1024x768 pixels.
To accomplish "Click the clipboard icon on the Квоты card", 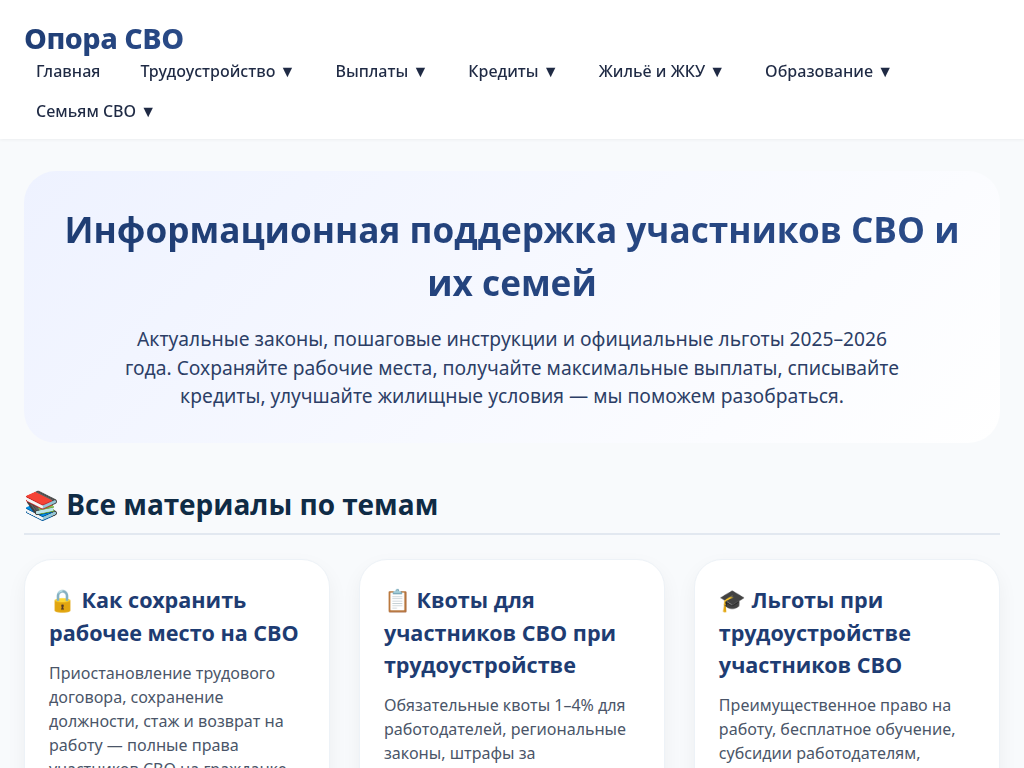I will click(397, 601).
